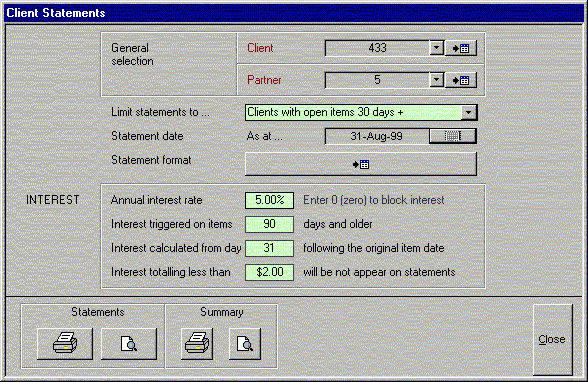
Task: Print the Summary report
Action: click(197, 343)
